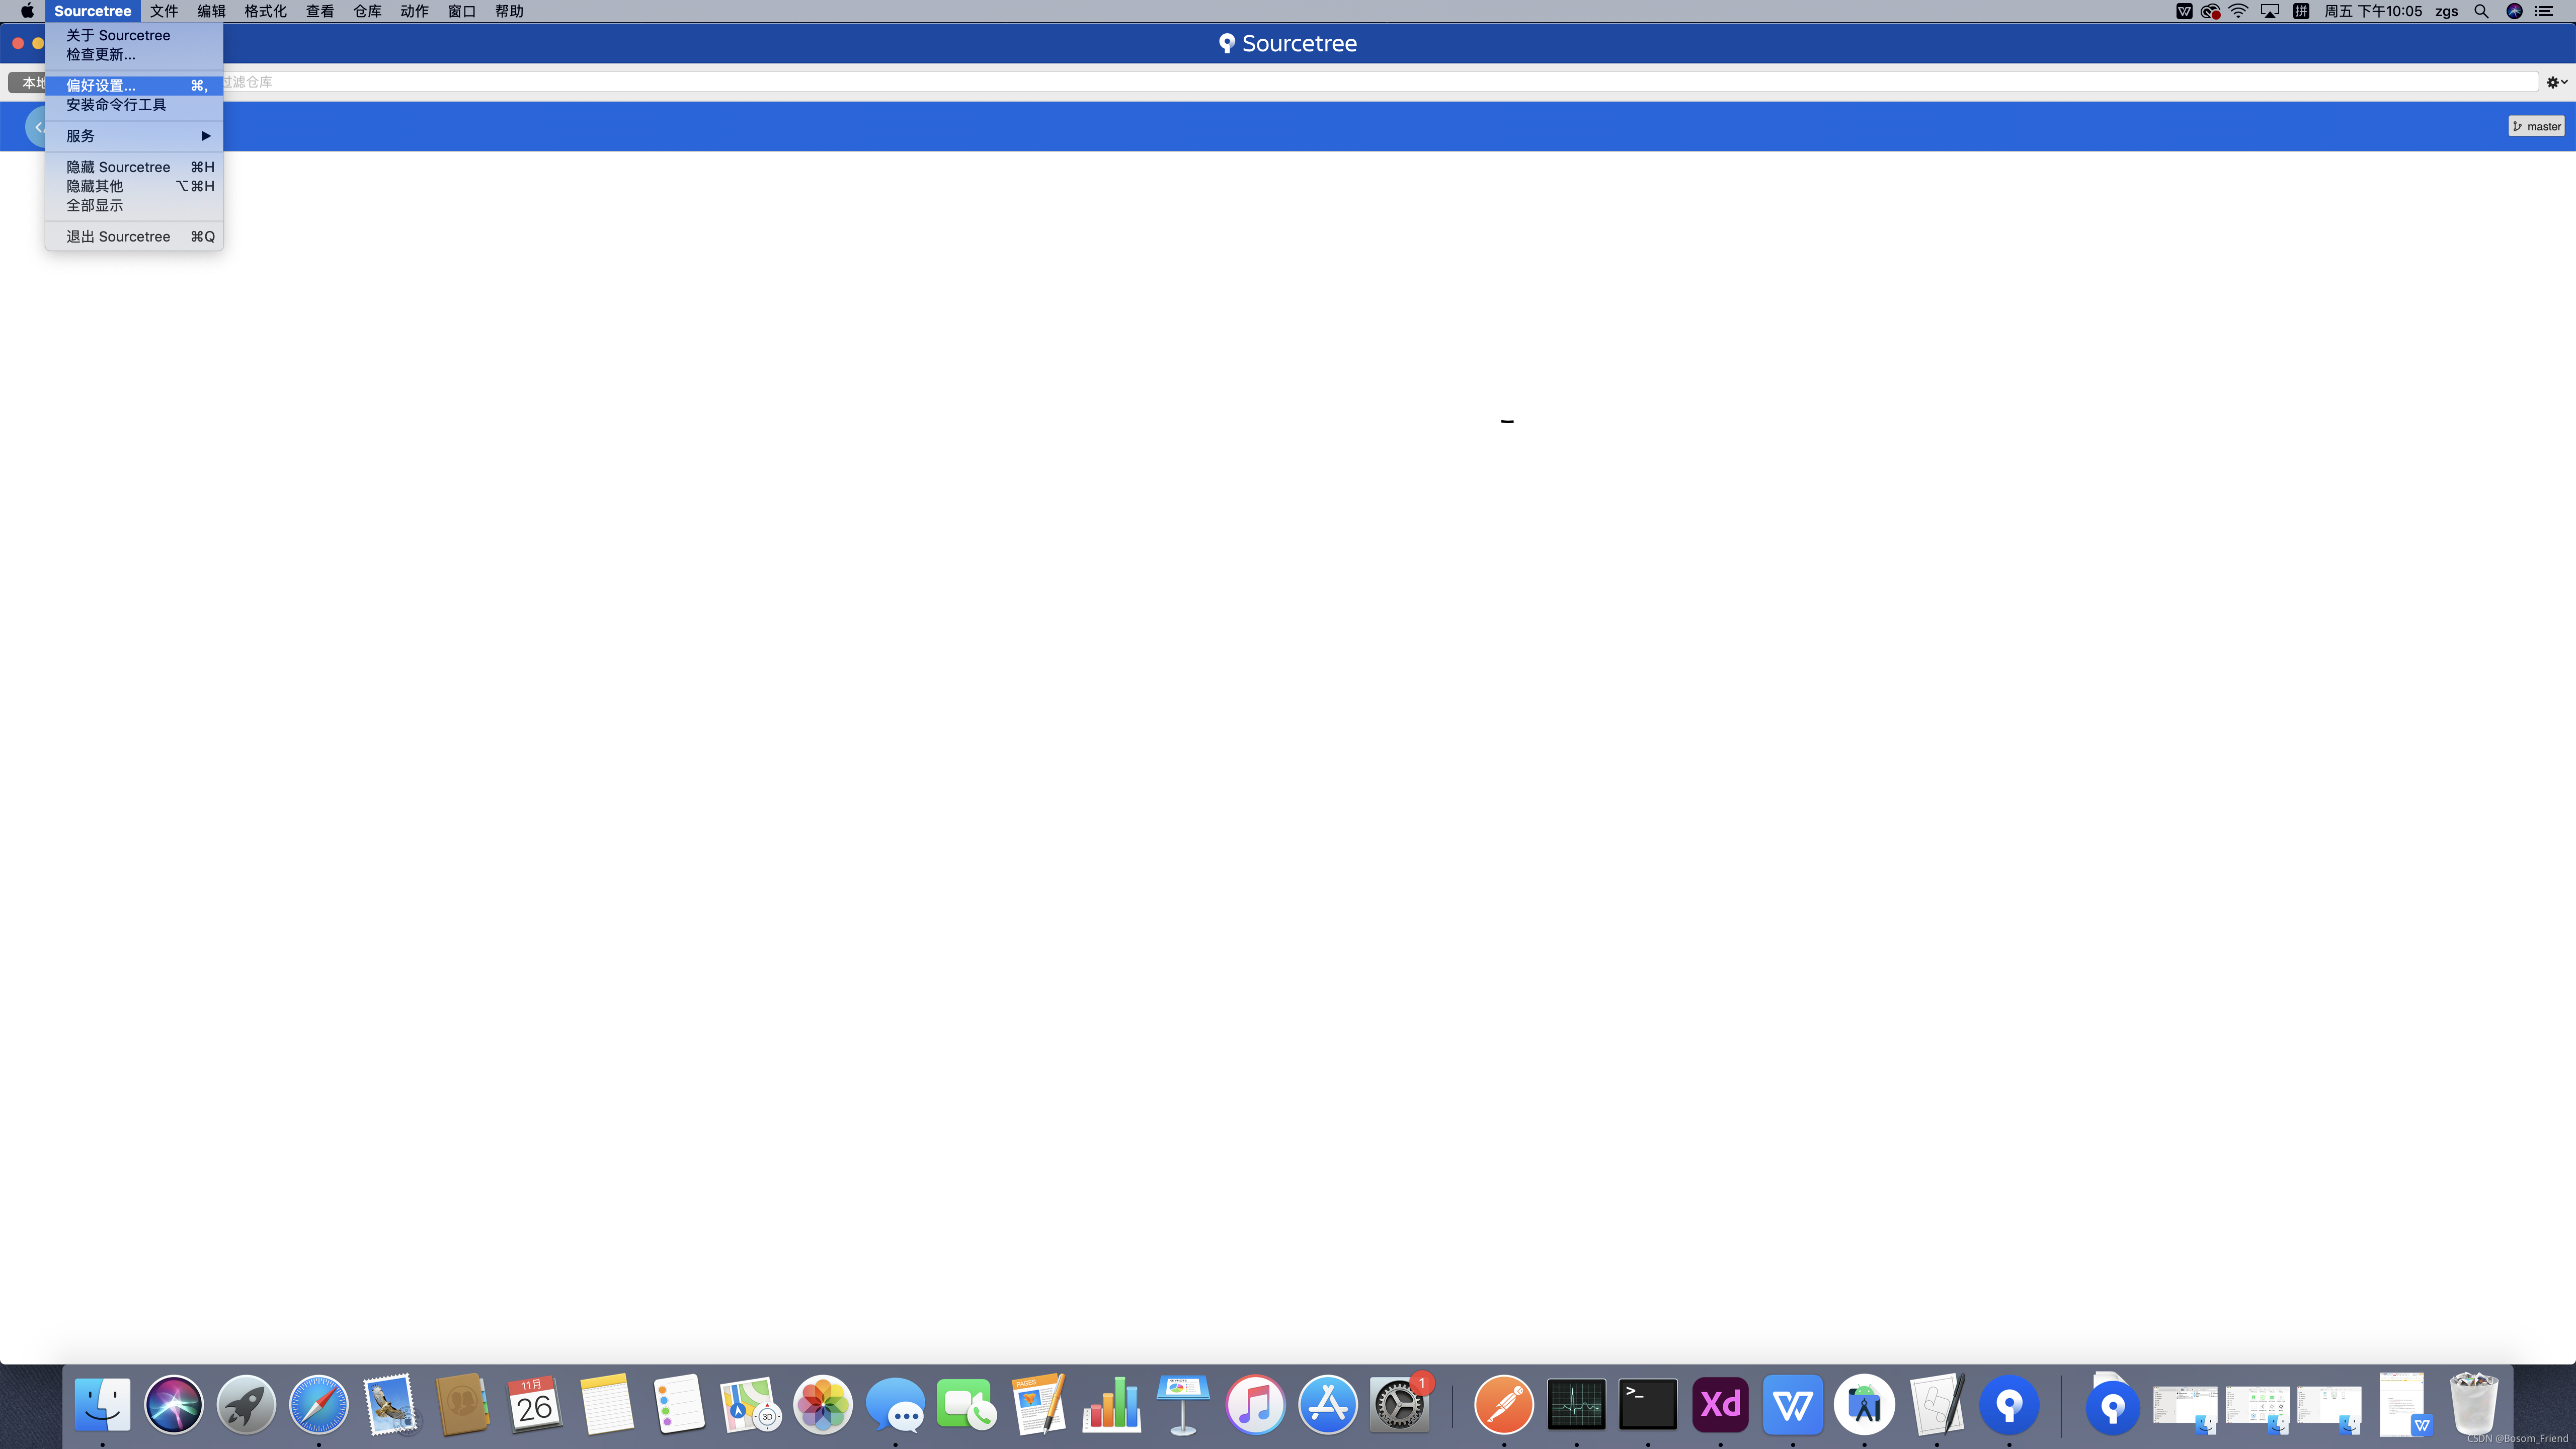The image size is (2576, 1449).
Task: Launch Android Studio from the Dock
Action: (1864, 1404)
